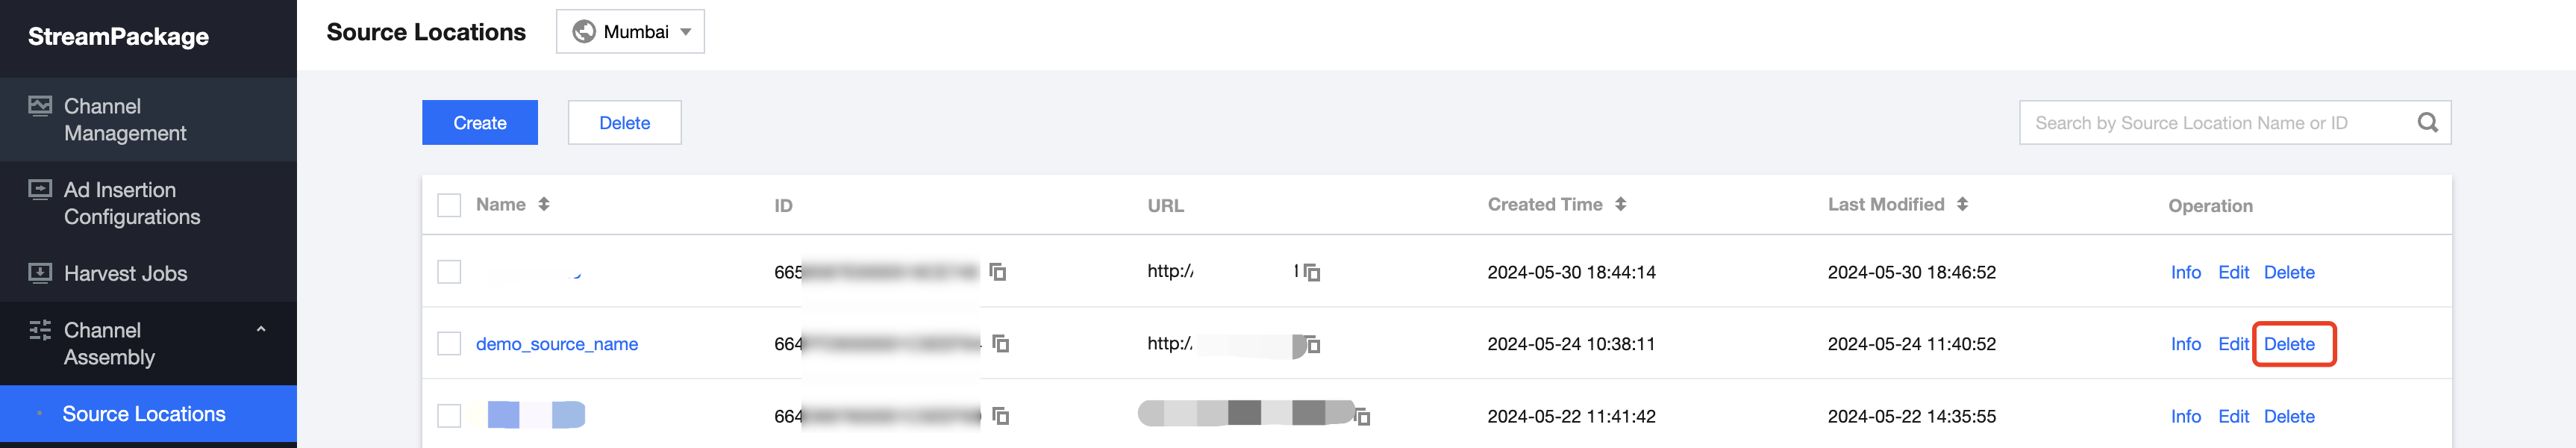Open Channel Management in sidebar
The width and height of the screenshot is (2576, 448).
pos(125,120)
